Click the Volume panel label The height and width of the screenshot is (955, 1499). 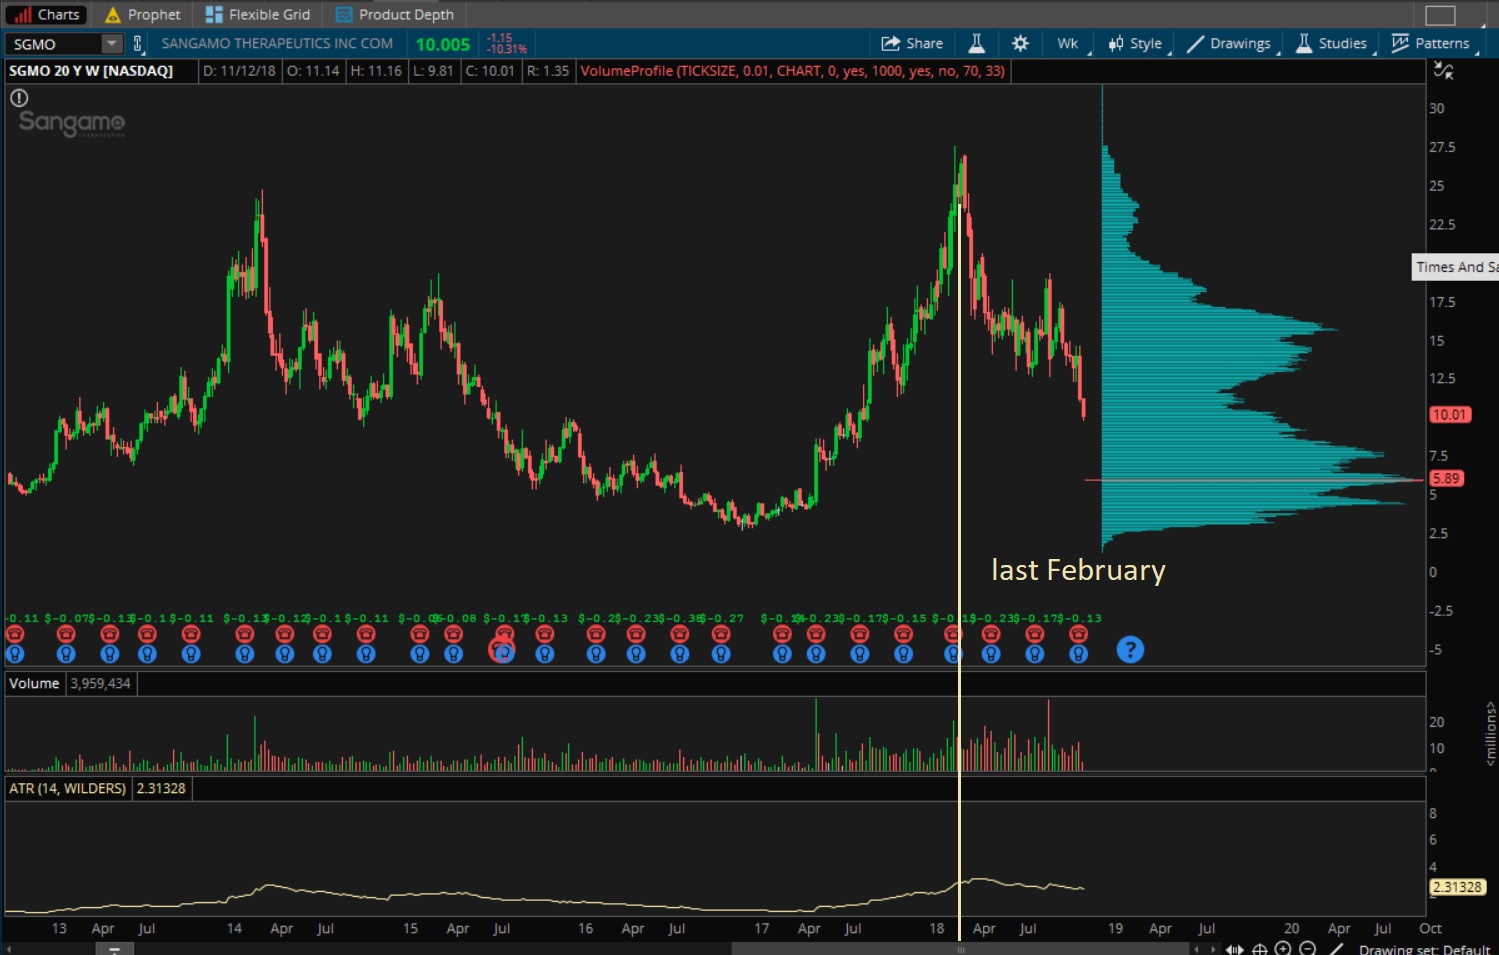pyautogui.click(x=34, y=683)
